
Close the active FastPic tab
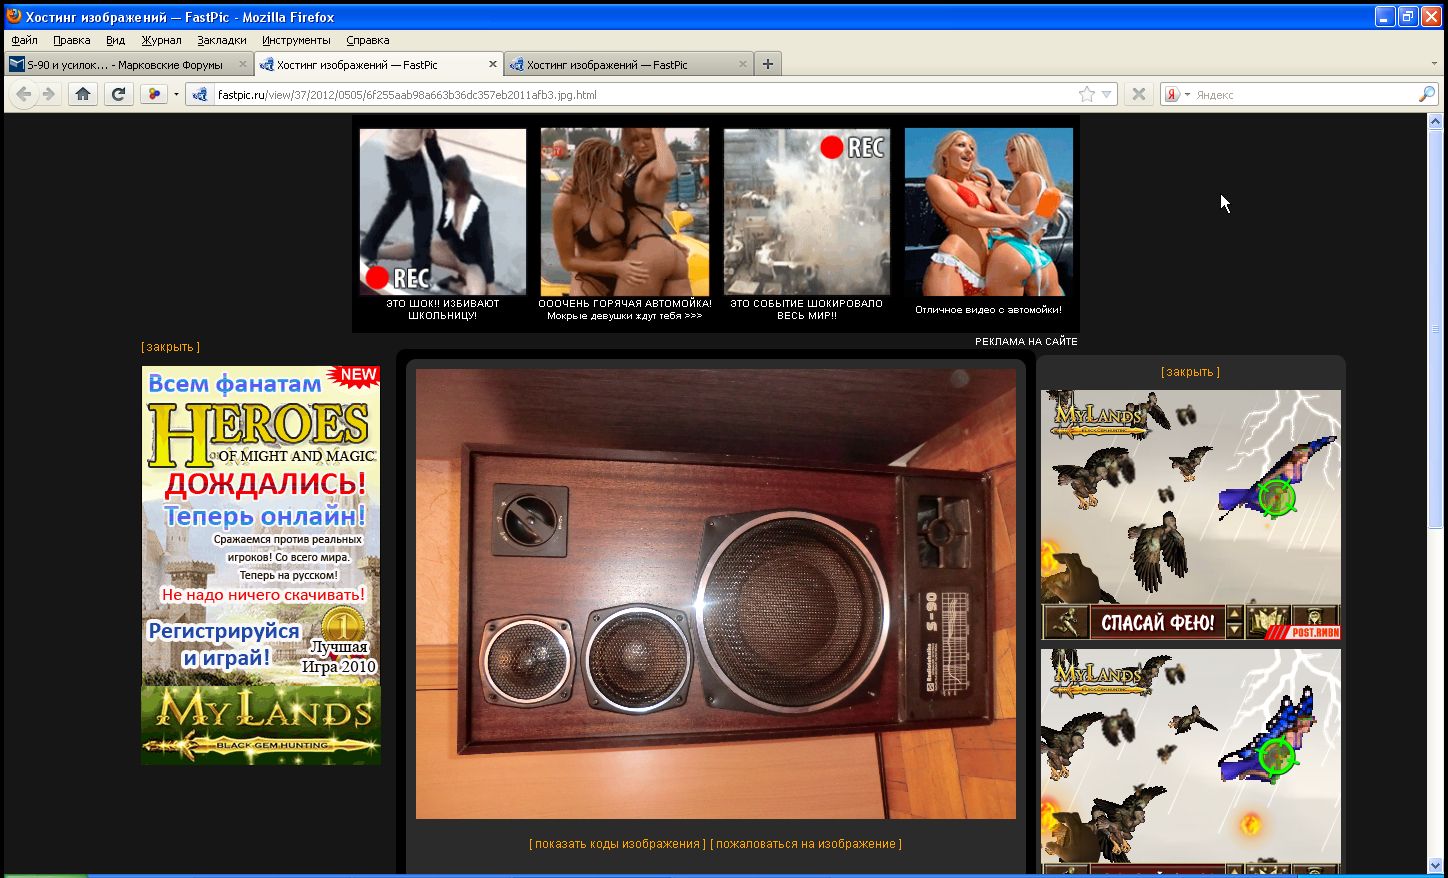(x=492, y=64)
